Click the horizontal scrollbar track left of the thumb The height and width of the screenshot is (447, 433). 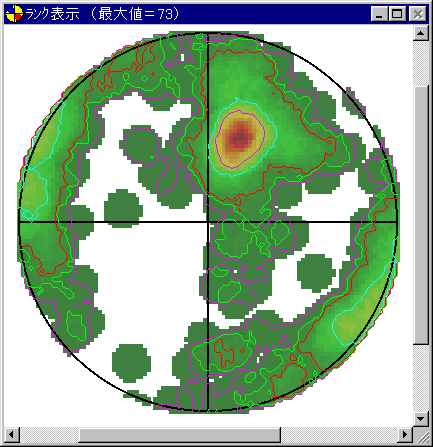(x=49, y=435)
